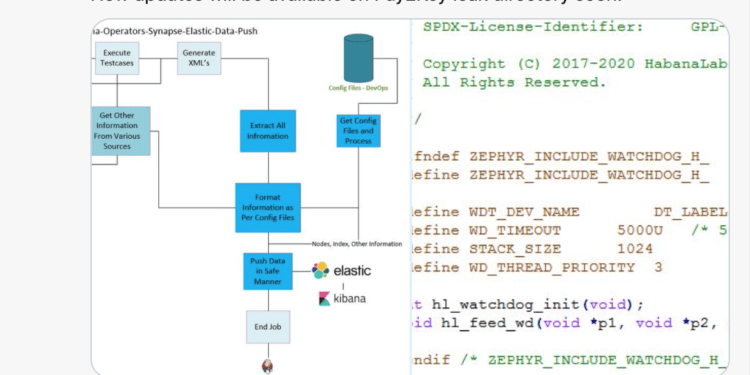750x375 pixels.
Task: Click the database cylinder icon
Action: pos(358,58)
